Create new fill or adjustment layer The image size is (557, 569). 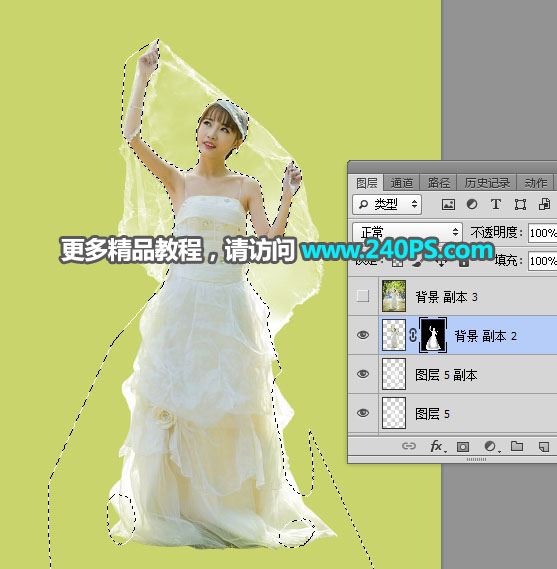click(491, 446)
